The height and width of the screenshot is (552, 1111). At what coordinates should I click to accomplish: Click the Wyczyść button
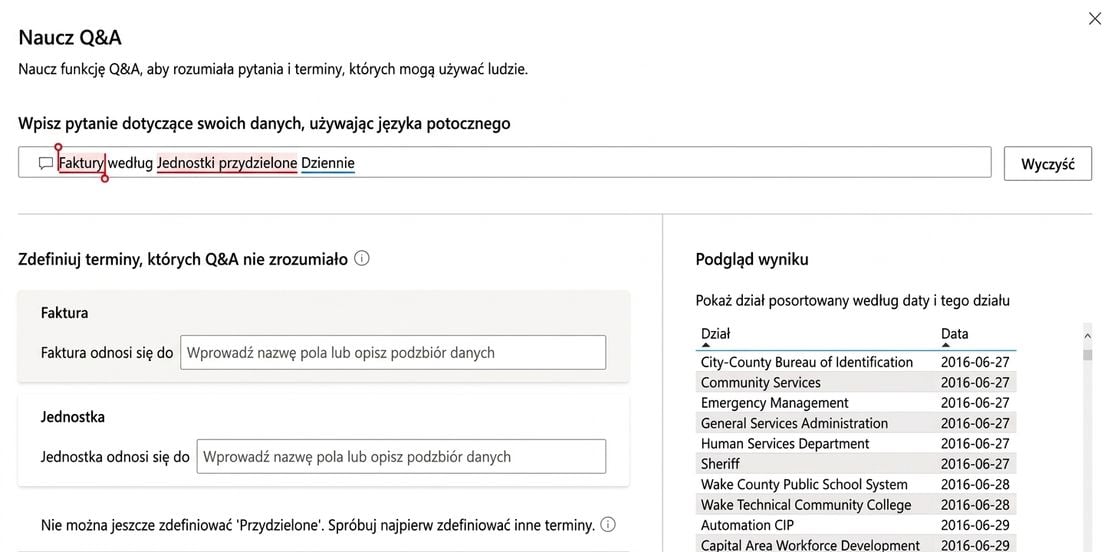pyautogui.click(x=1047, y=164)
